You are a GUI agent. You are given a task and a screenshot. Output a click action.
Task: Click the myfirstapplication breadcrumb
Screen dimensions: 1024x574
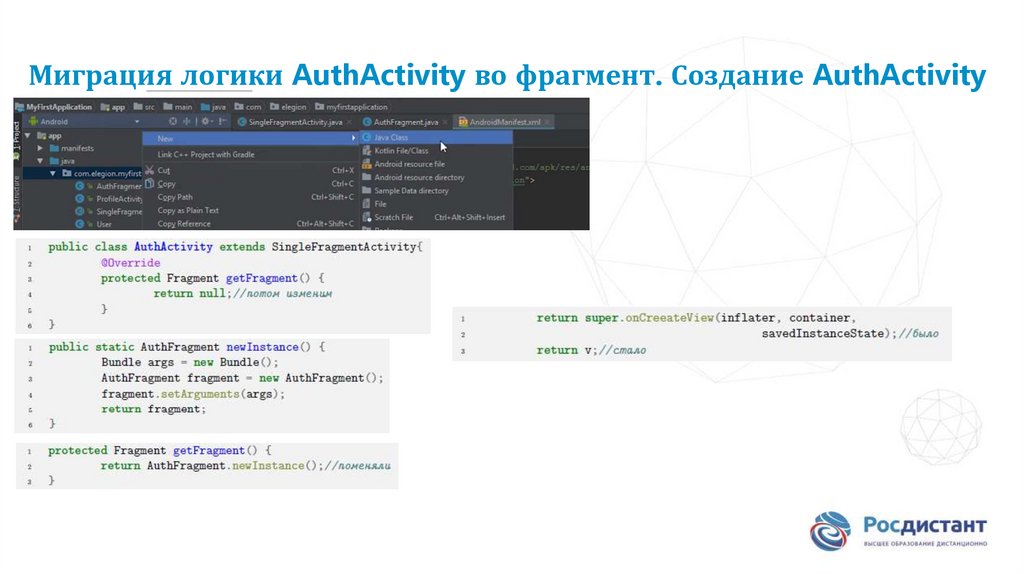click(351, 107)
